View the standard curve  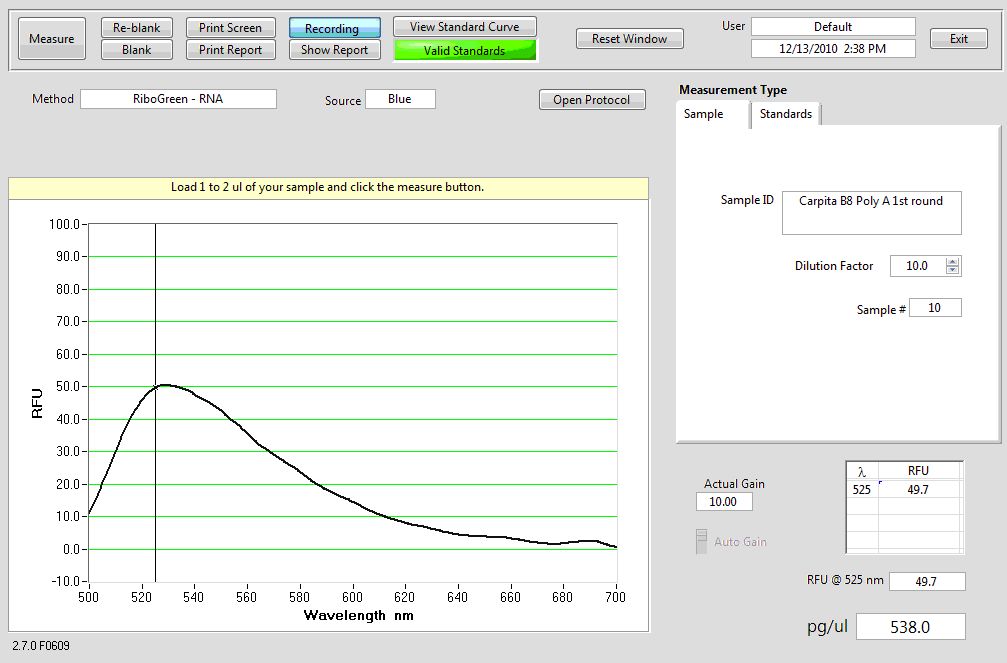click(x=464, y=27)
